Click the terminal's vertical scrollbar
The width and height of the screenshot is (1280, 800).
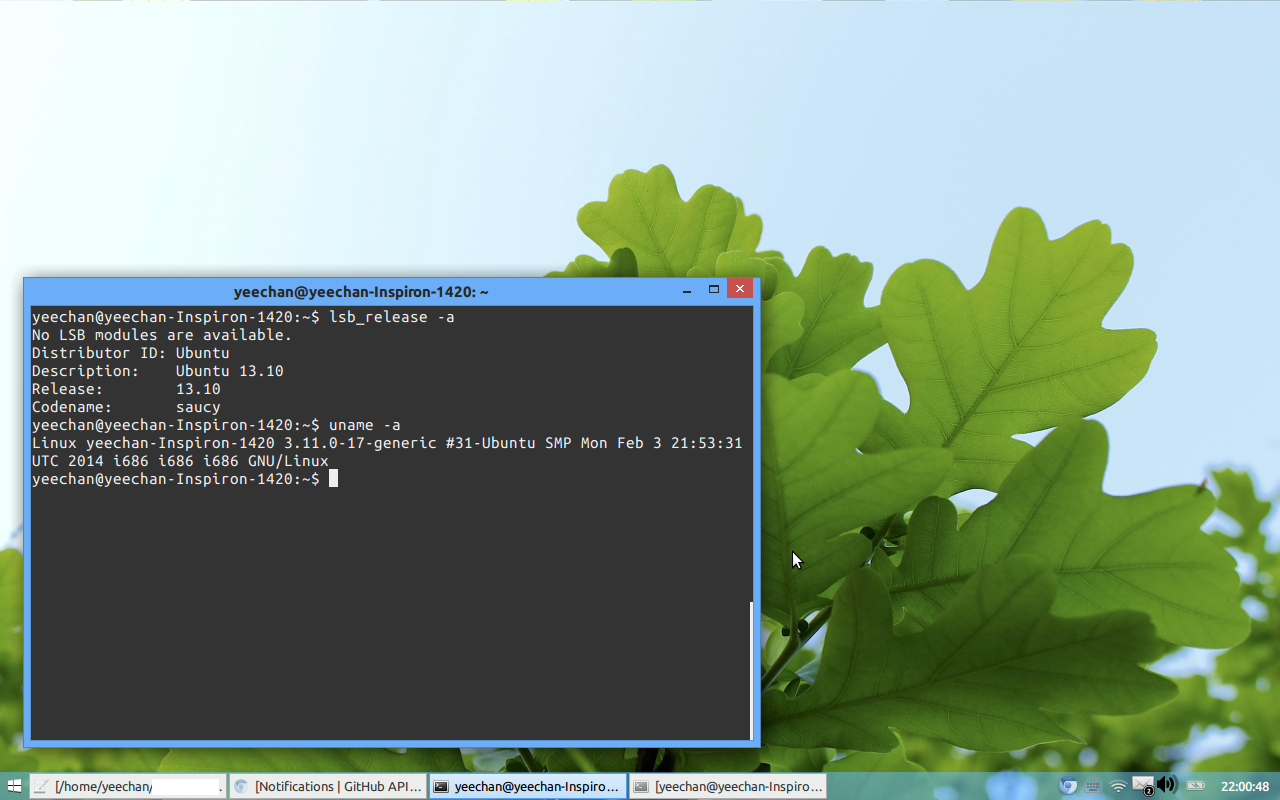752,670
